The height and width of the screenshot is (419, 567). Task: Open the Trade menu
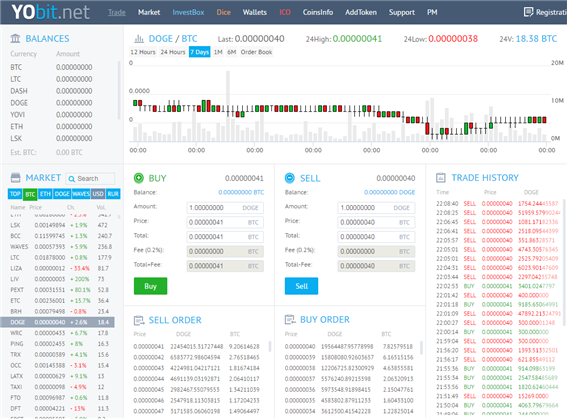117,12
